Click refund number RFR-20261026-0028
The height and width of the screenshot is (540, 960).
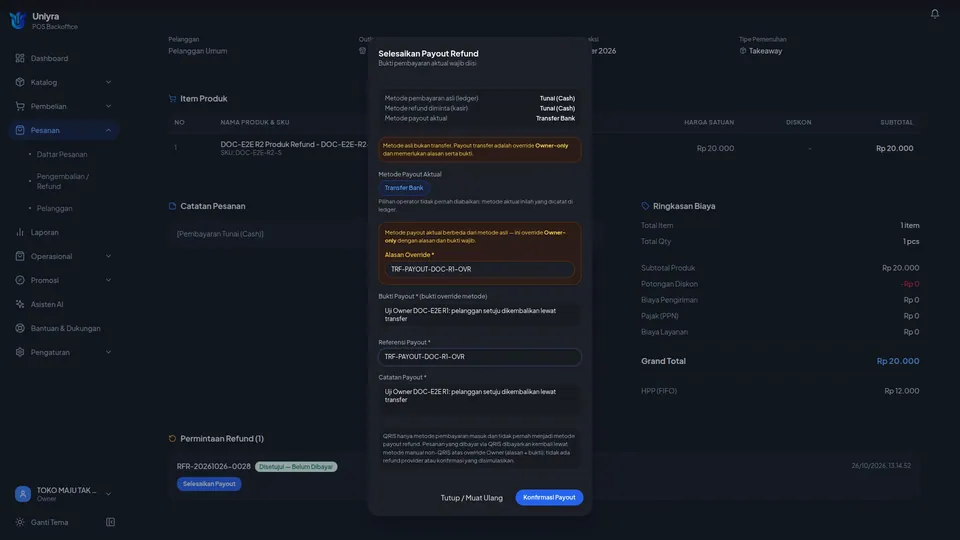click(x=214, y=467)
